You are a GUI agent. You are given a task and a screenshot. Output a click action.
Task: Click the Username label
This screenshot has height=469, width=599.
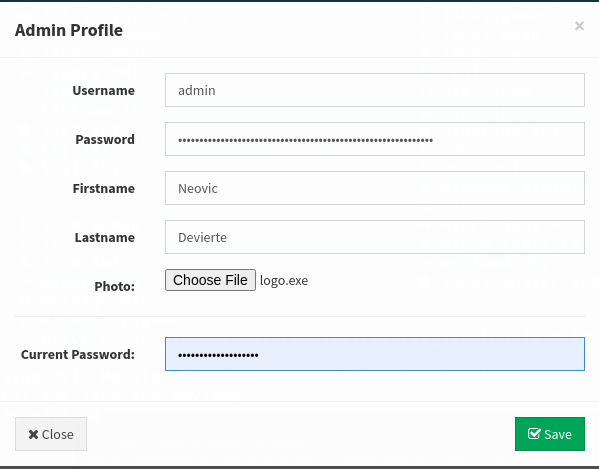(x=104, y=91)
